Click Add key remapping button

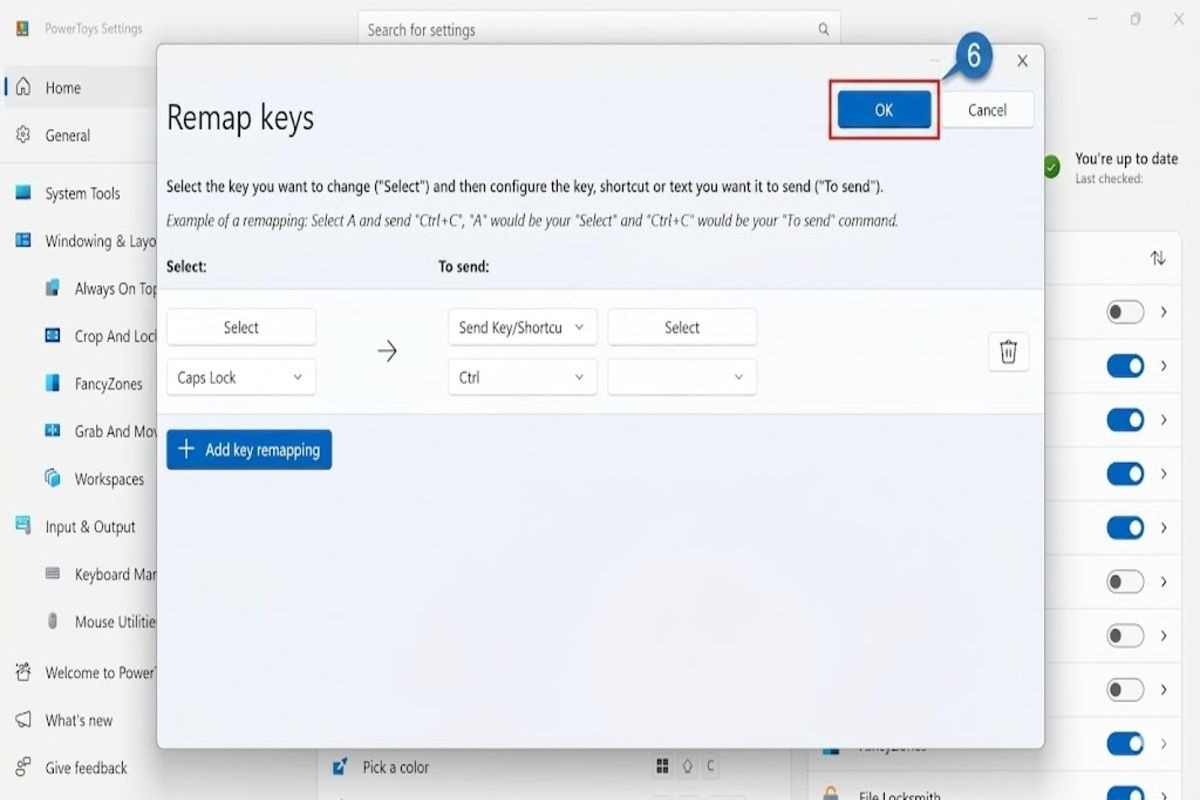249,450
